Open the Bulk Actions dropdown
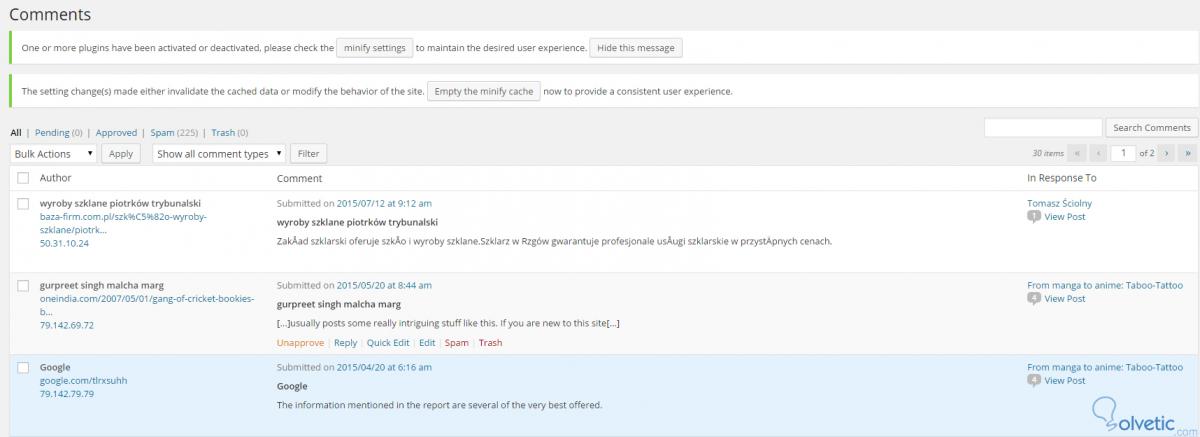Screen dimensions: 1200x437 point(53,154)
